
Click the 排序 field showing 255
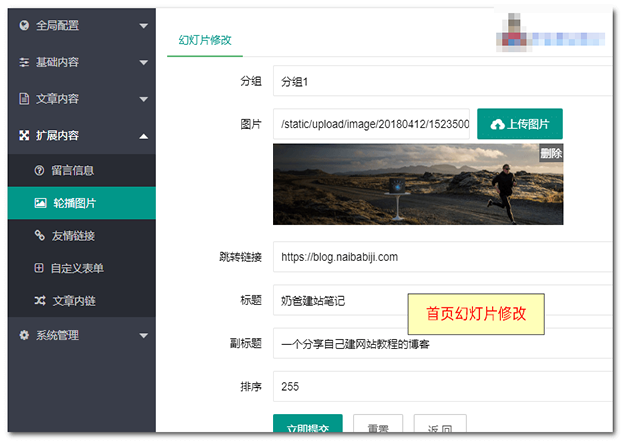pyautogui.click(x=443, y=386)
